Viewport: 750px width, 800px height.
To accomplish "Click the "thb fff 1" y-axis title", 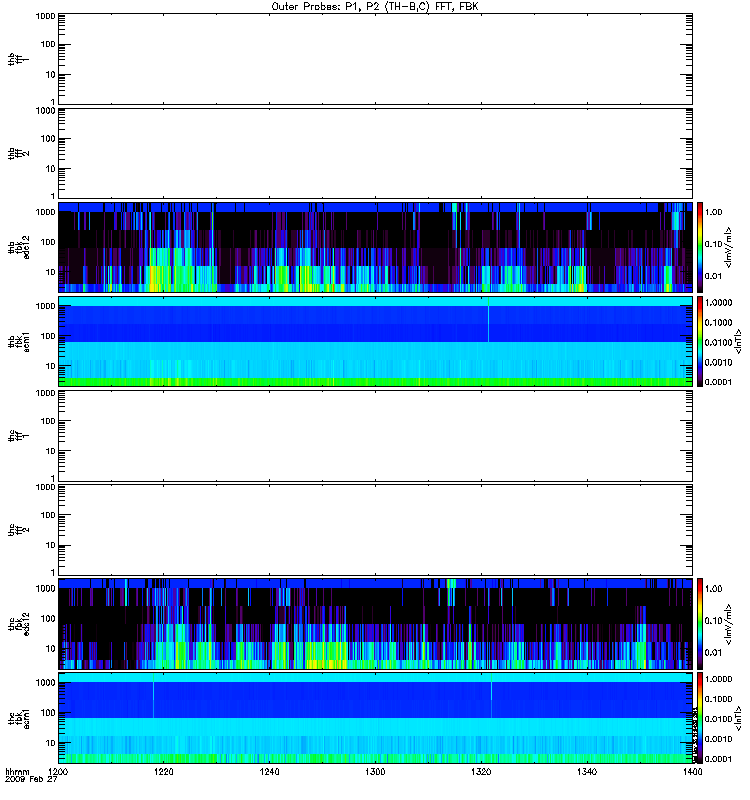I will point(18,59).
